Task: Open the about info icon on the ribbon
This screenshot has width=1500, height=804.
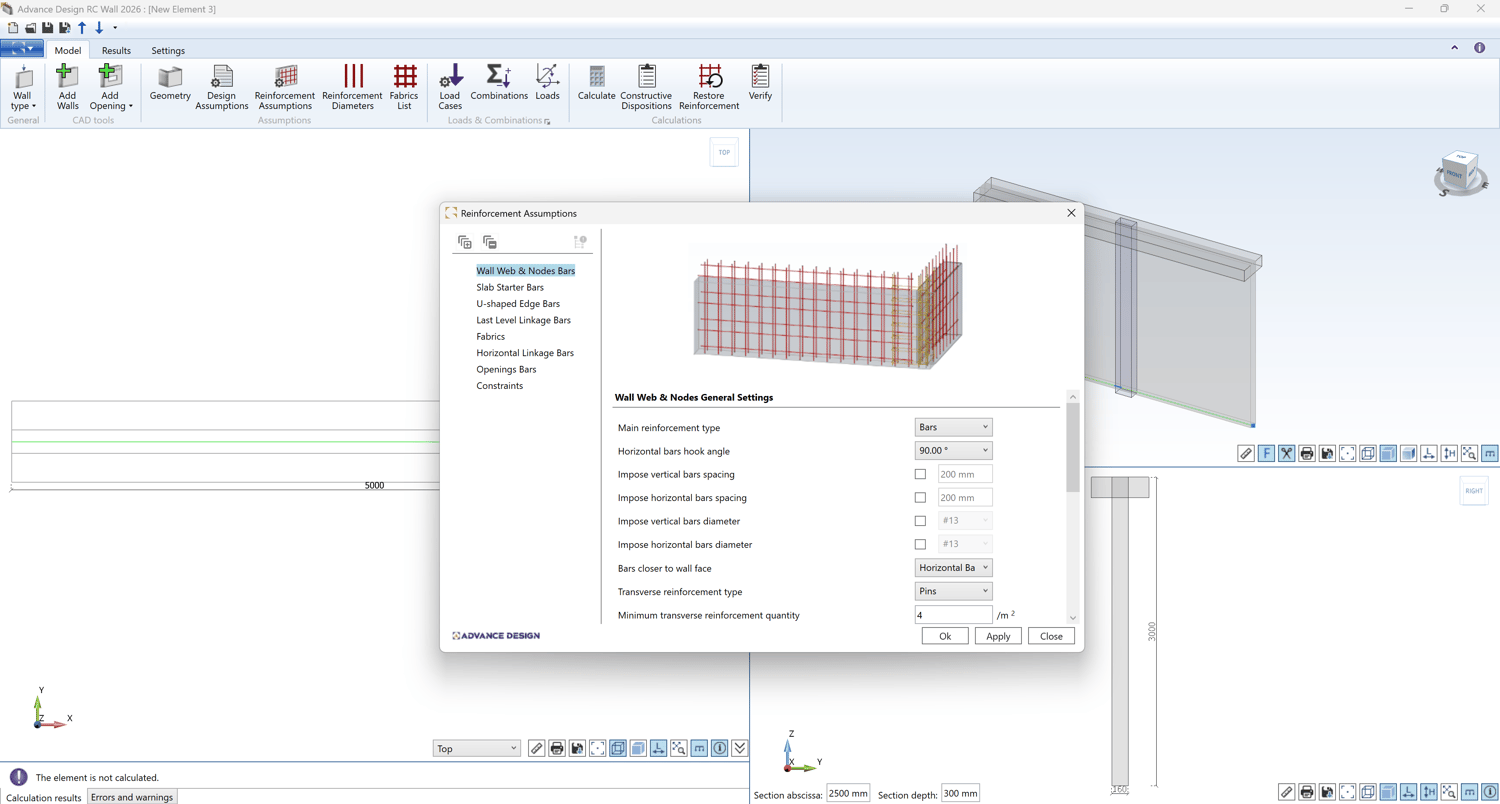Action: (1480, 48)
